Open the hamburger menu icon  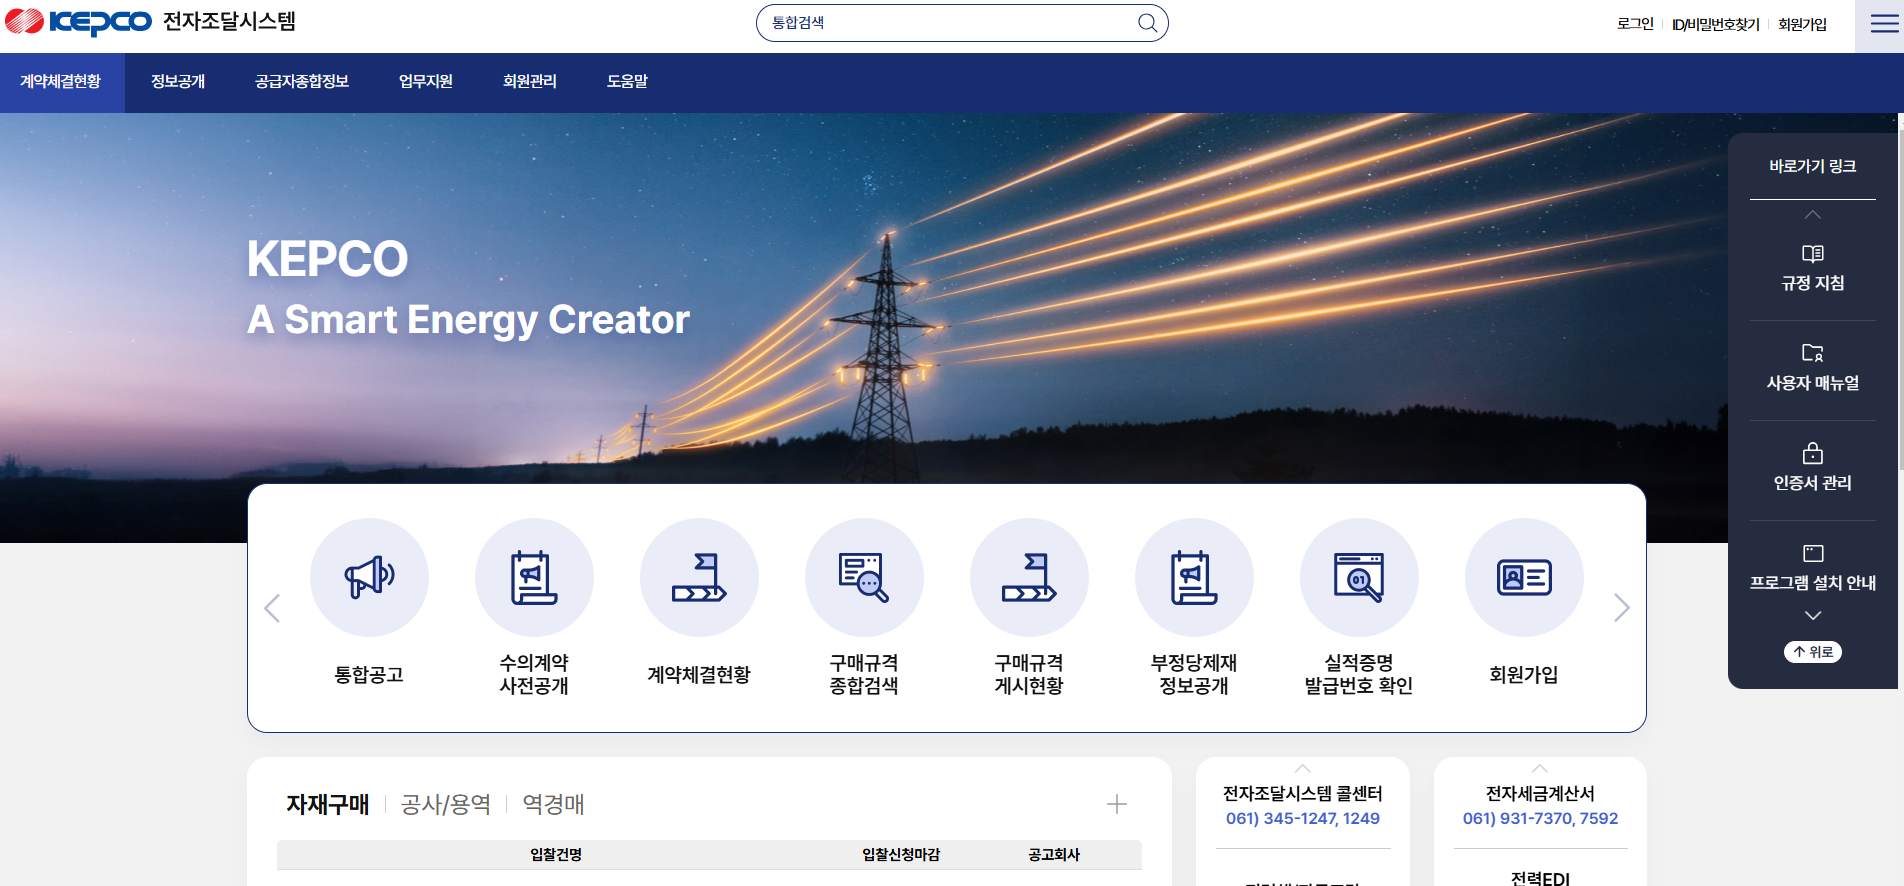(1884, 23)
